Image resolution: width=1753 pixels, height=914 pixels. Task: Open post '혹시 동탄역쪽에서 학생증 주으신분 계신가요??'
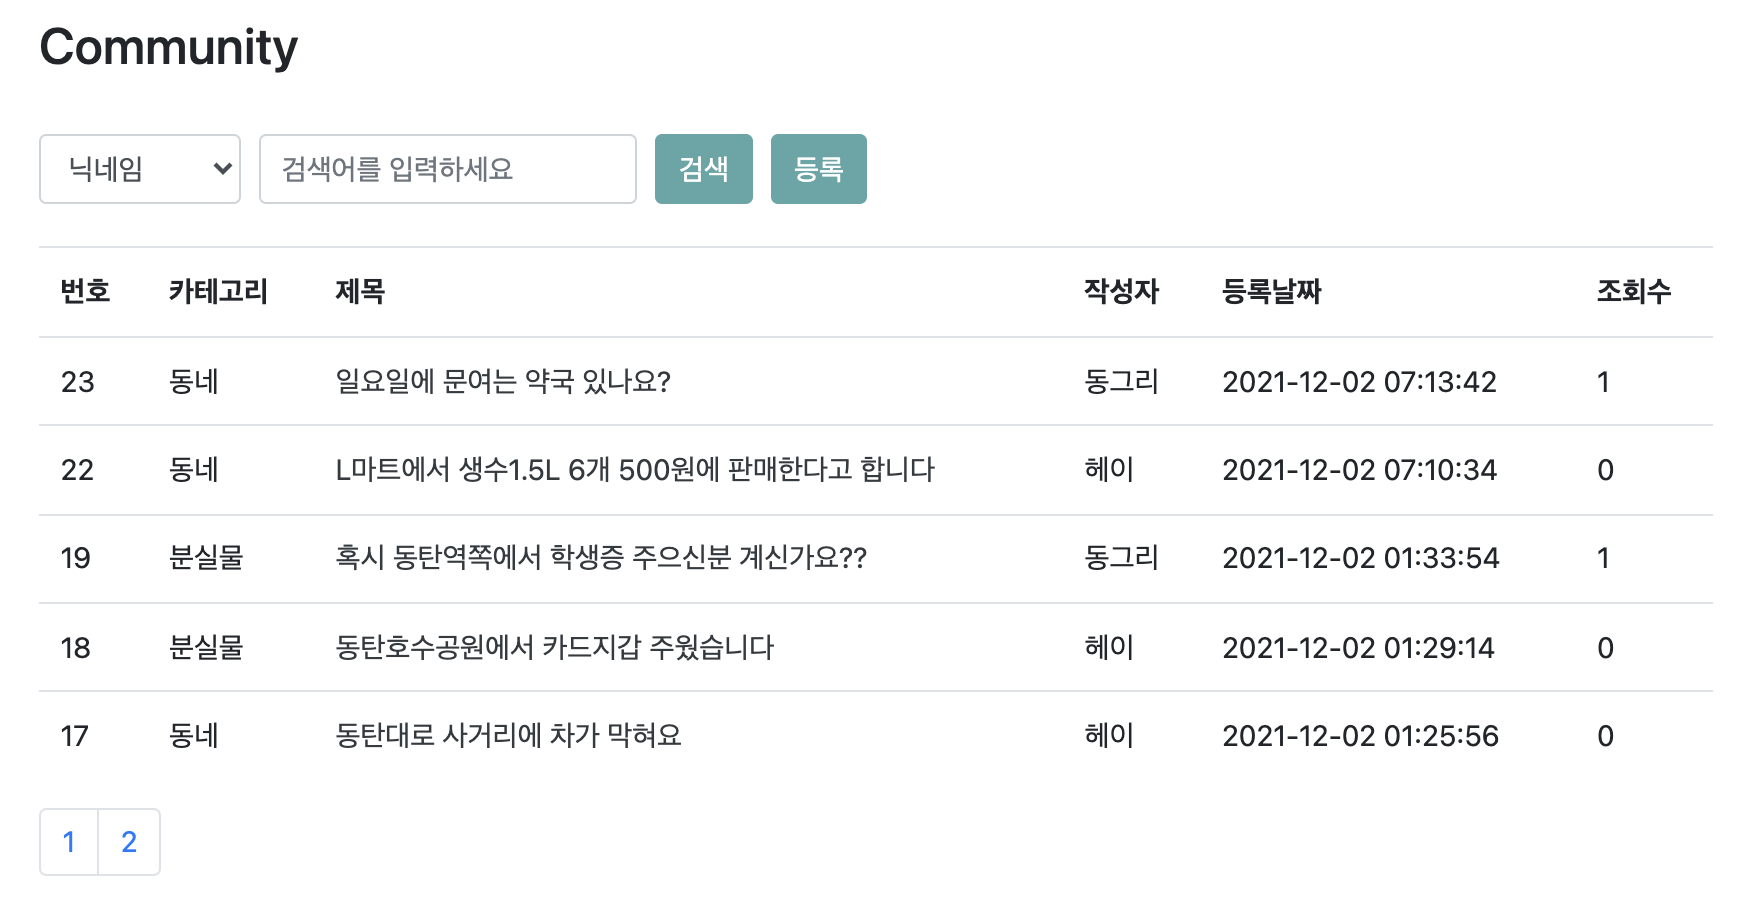(602, 558)
